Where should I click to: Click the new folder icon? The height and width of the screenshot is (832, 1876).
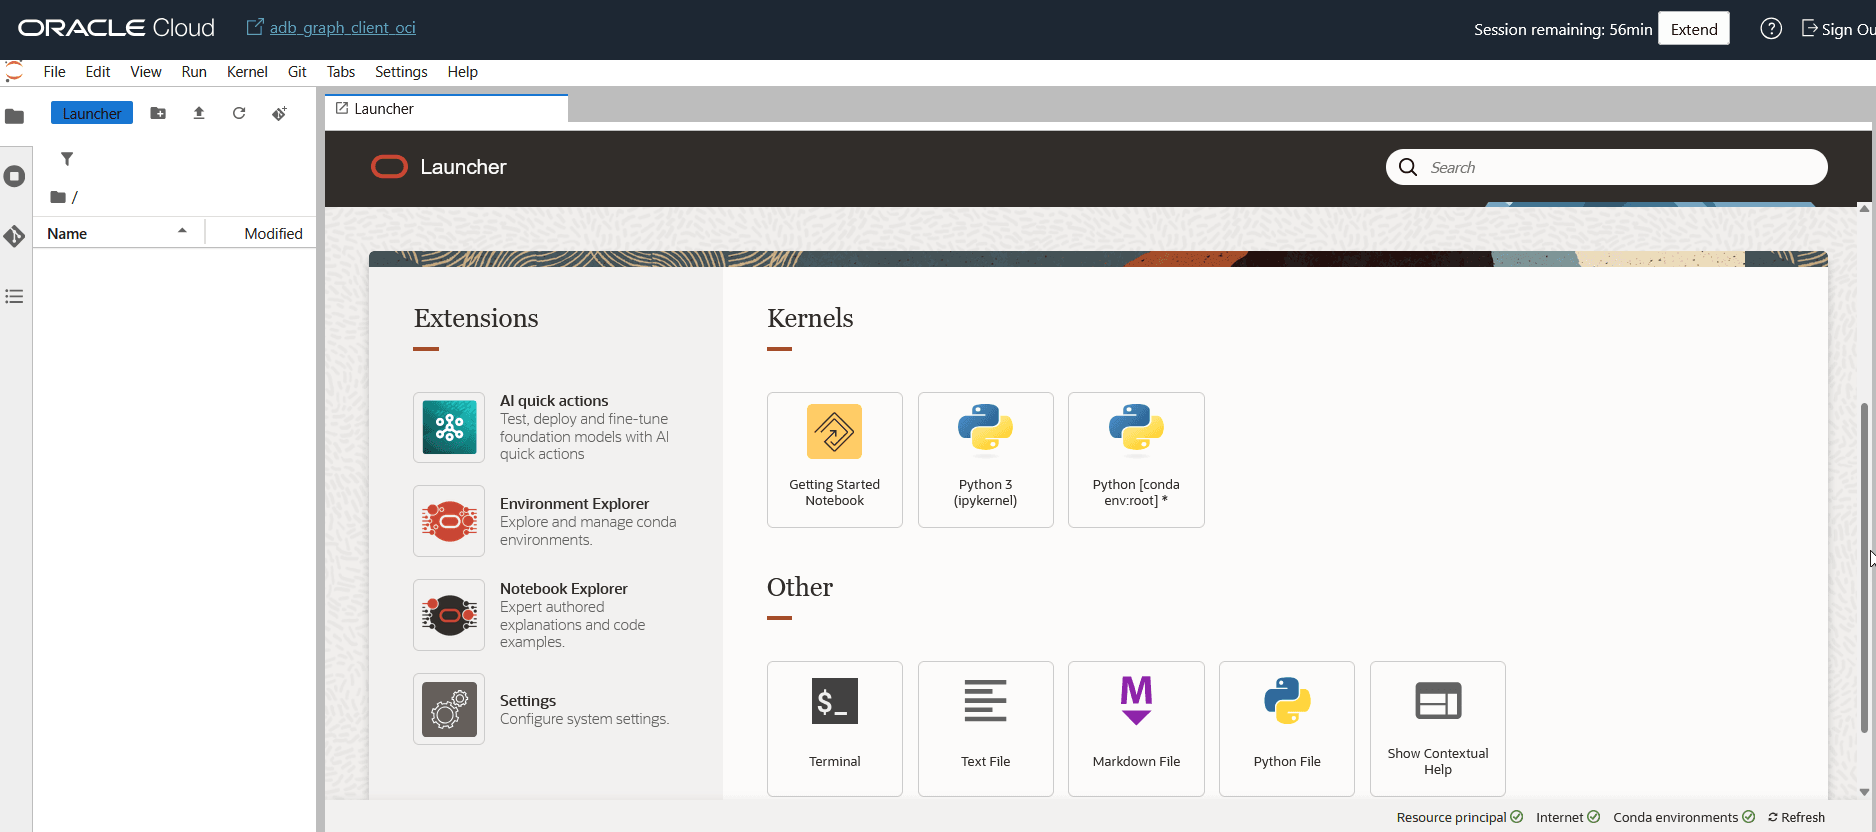tap(158, 113)
